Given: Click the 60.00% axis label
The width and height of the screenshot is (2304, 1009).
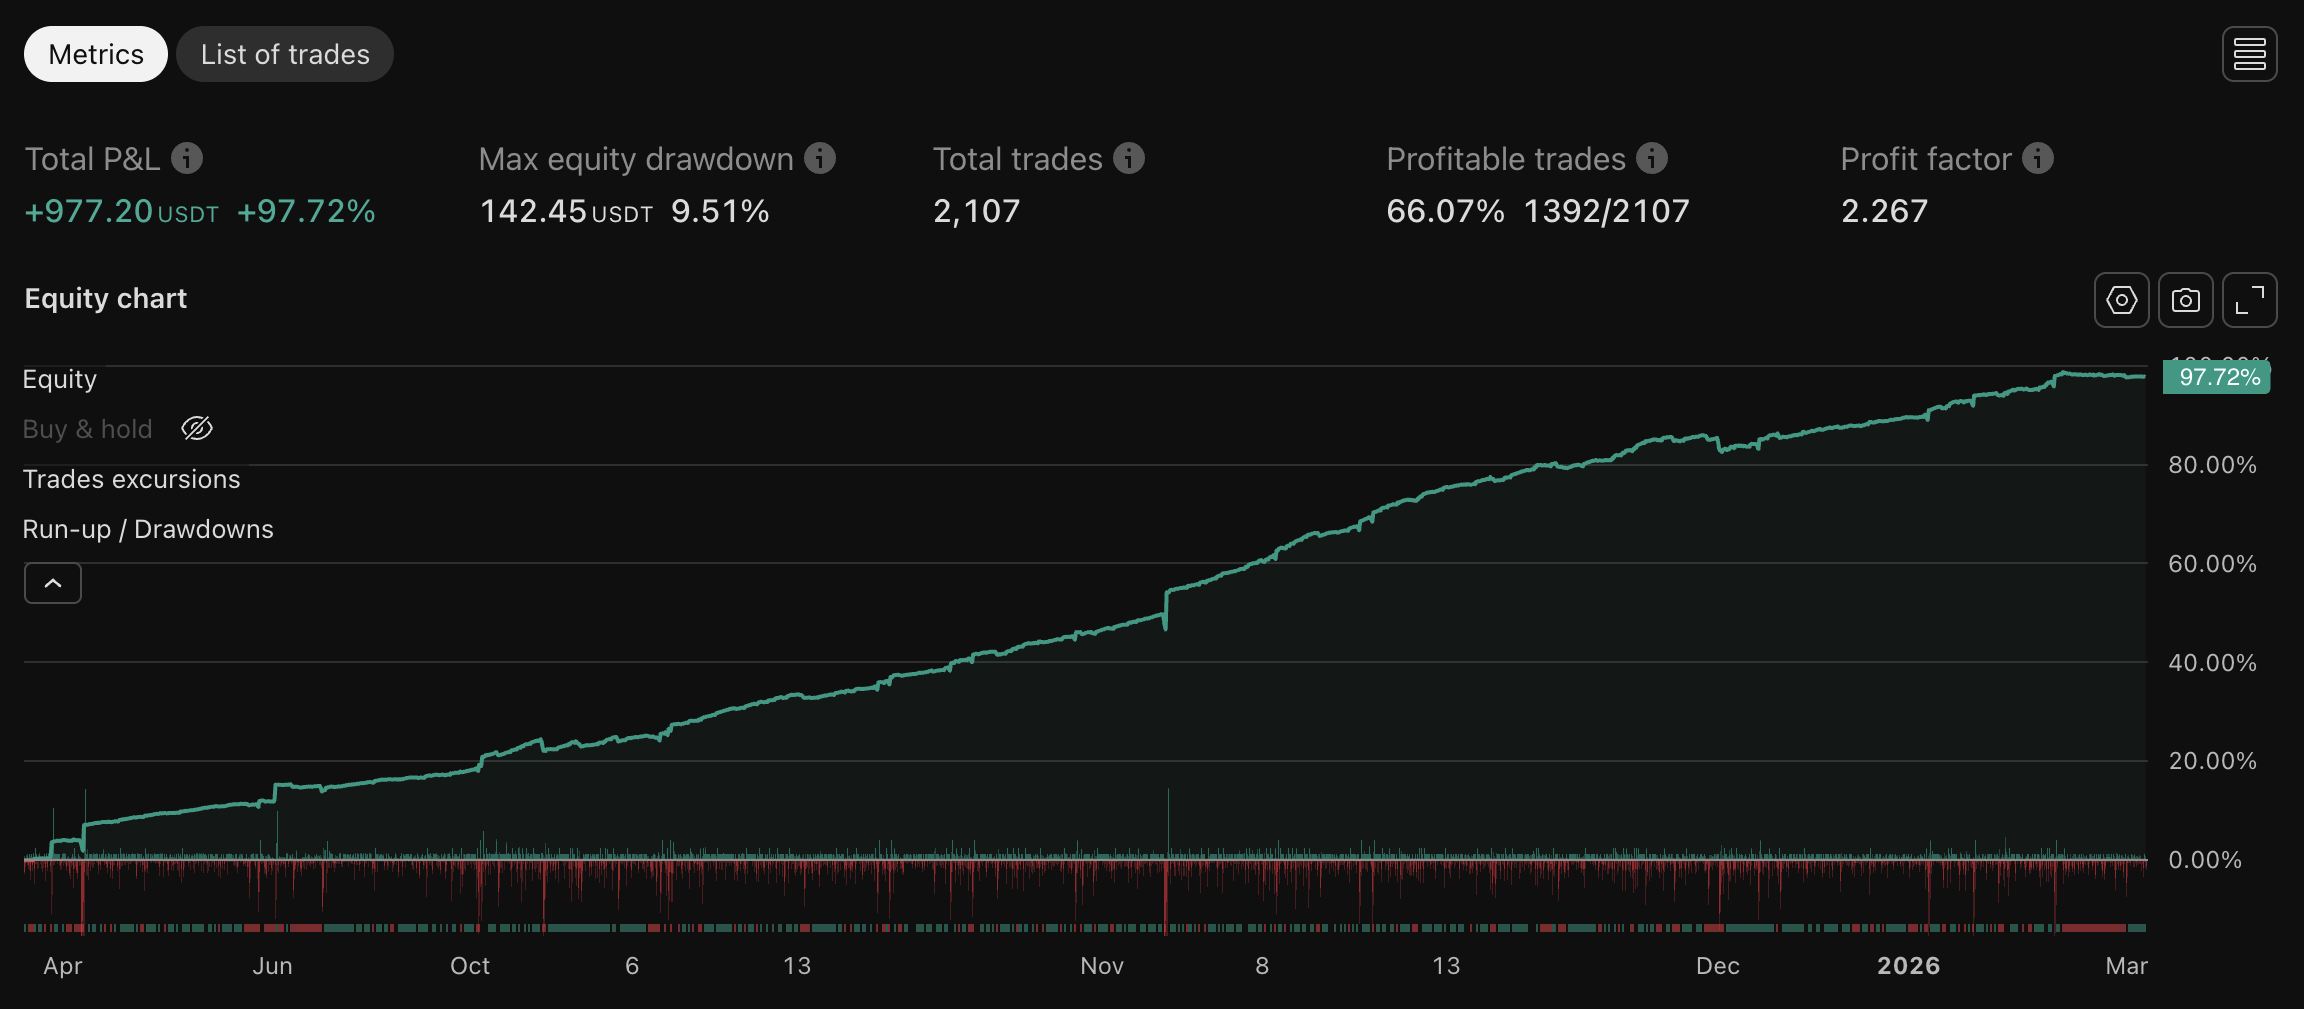Looking at the screenshot, I should point(2212,564).
